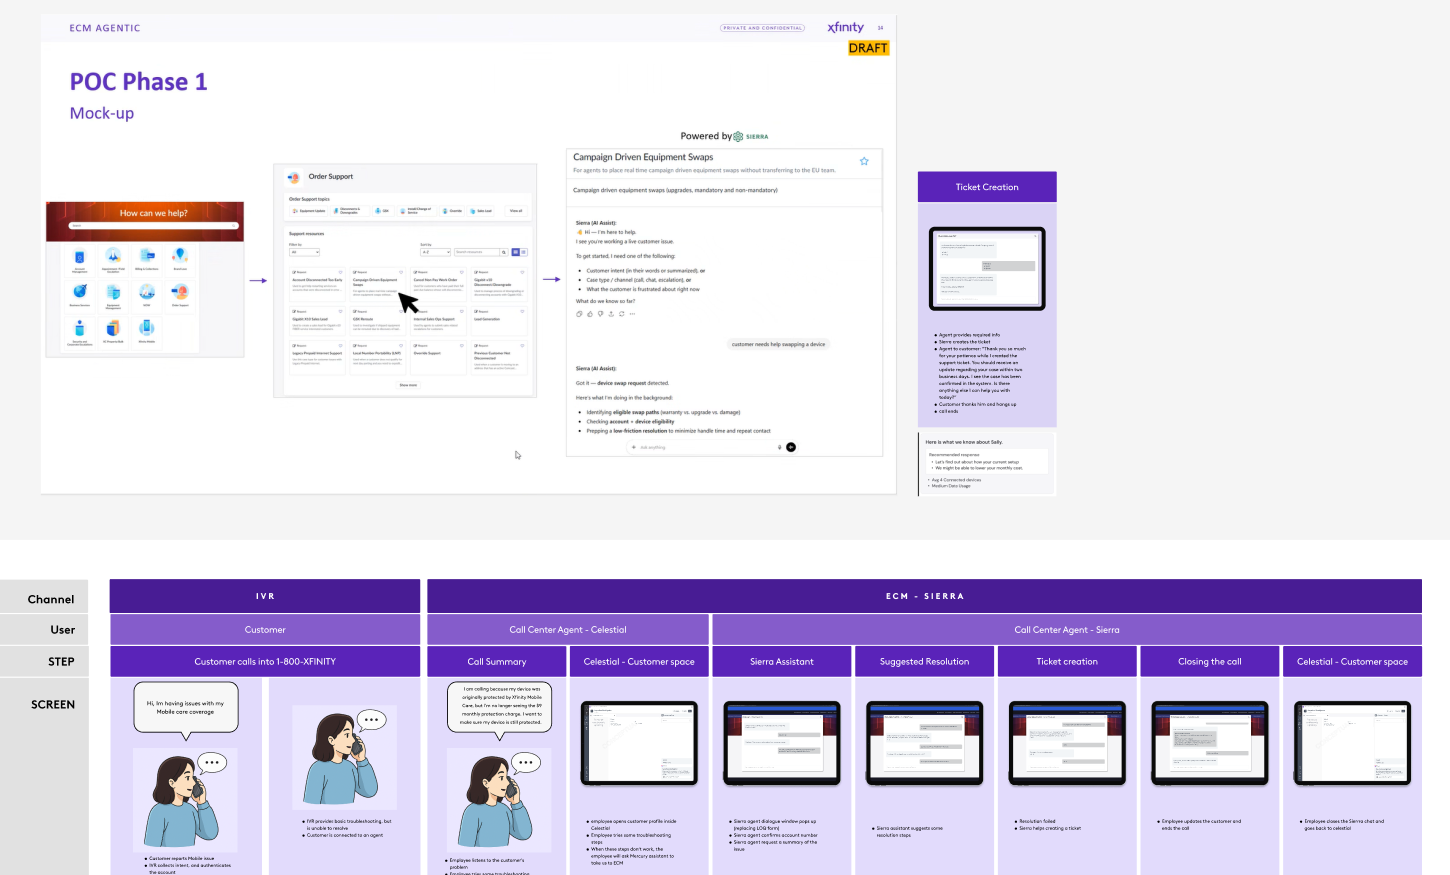
Task: Open the Account Management help category icon
Action: click(80, 256)
